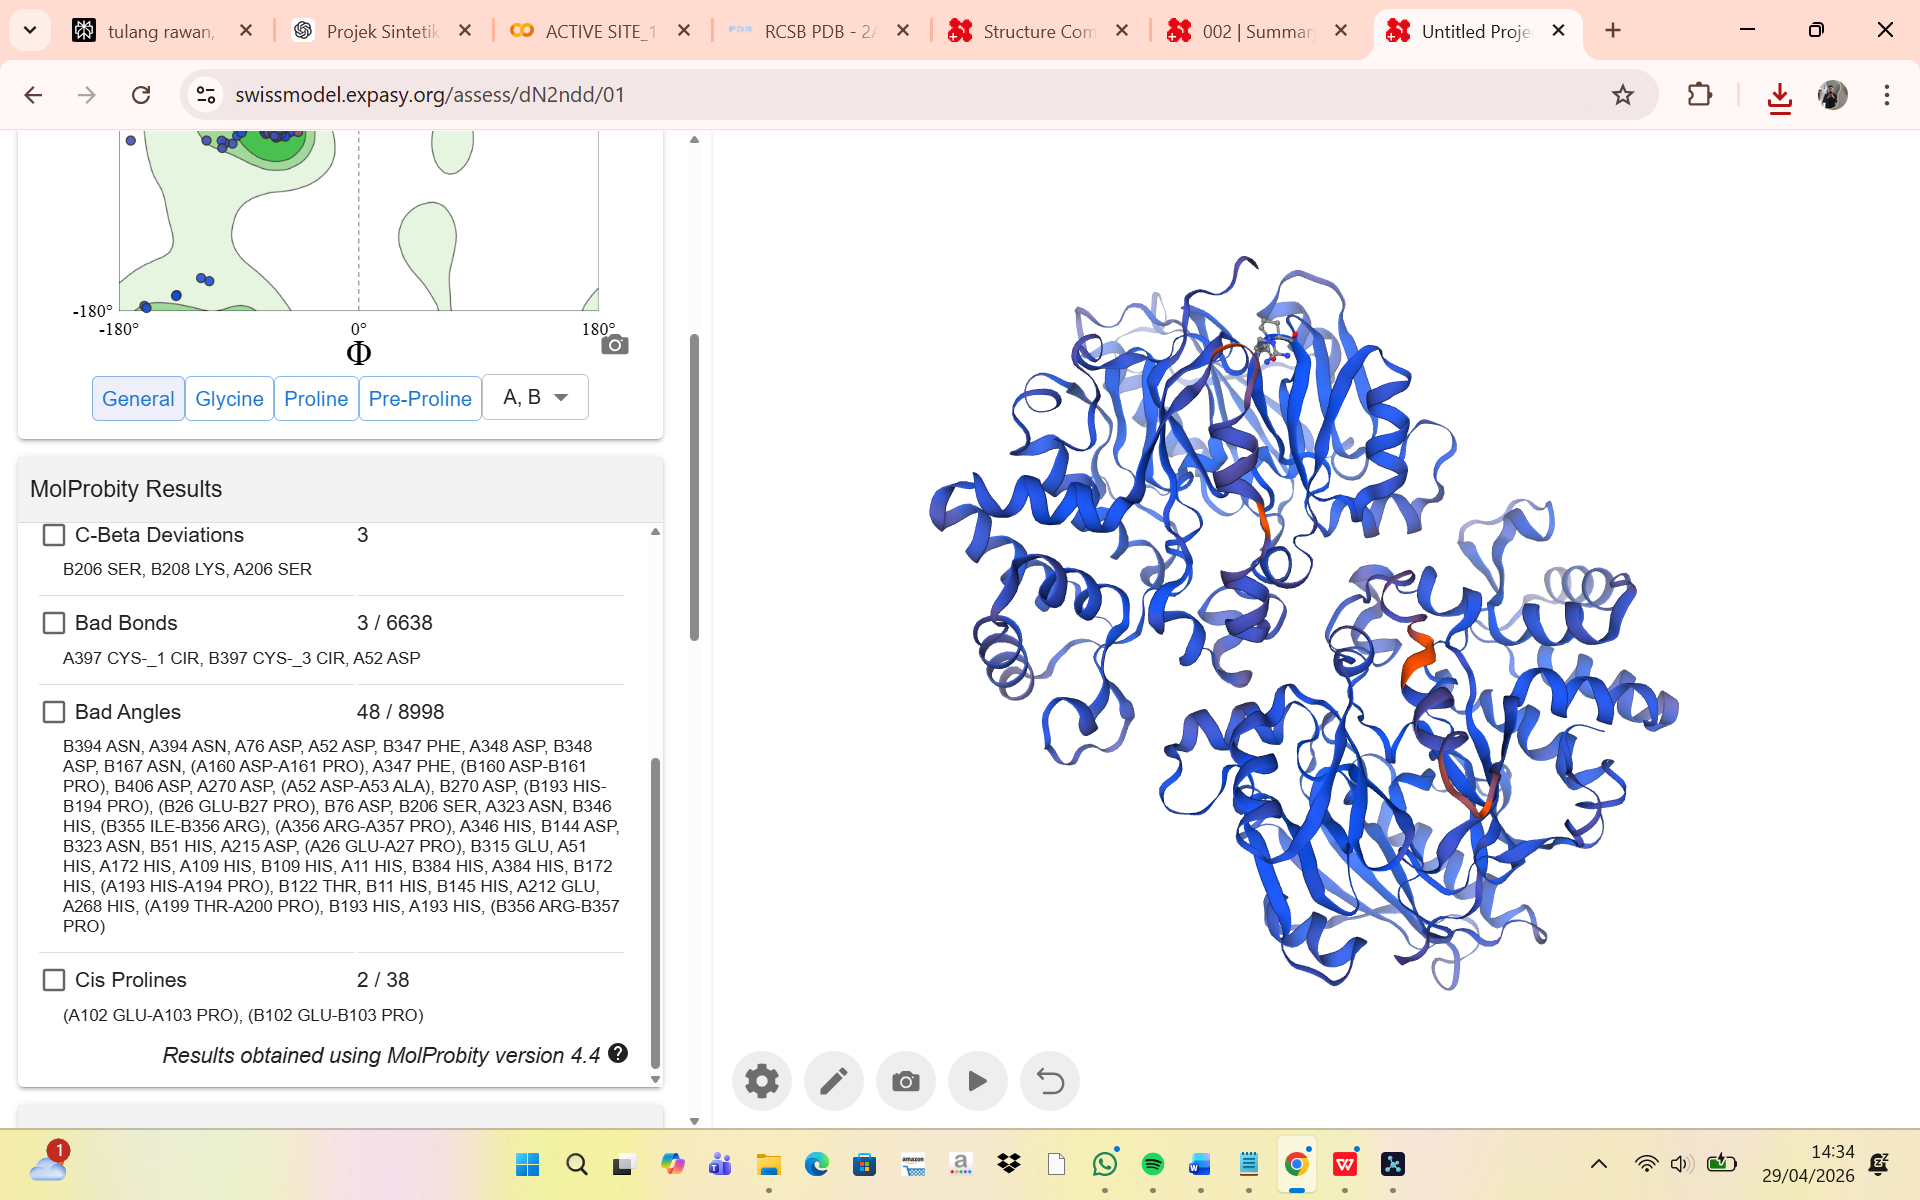Open the A, B chain selector dropdown
The height and width of the screenshot is (1200, 1920).
(x=536, y=398)
